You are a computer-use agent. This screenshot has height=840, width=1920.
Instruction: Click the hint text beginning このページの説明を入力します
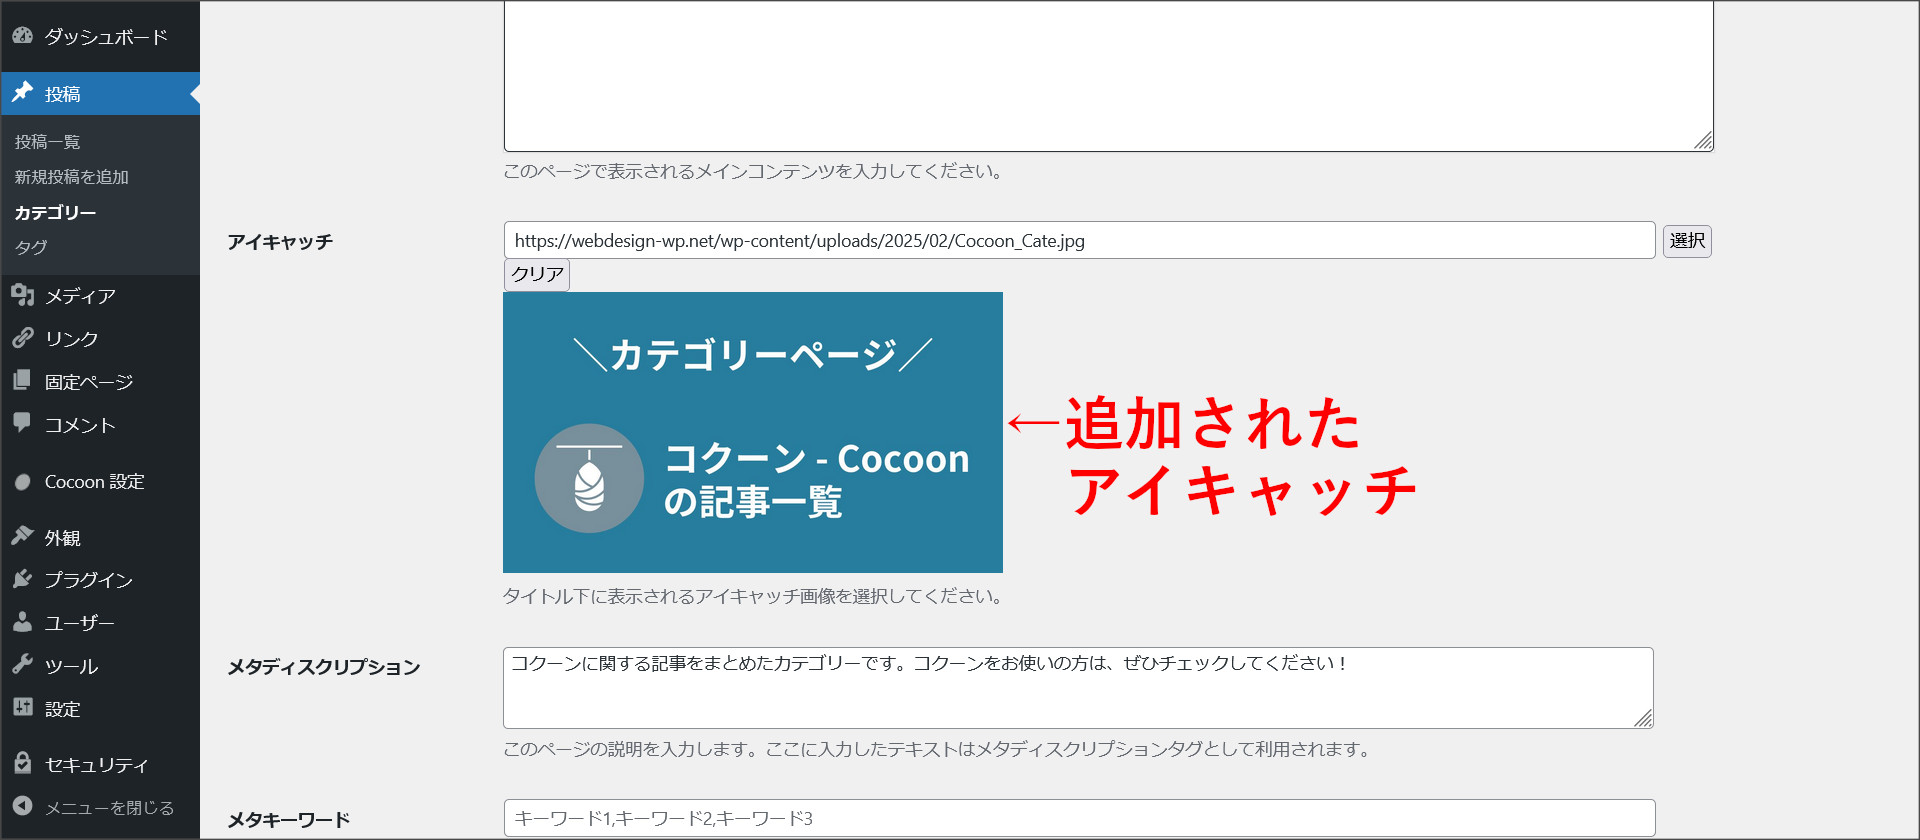[937, 749]
